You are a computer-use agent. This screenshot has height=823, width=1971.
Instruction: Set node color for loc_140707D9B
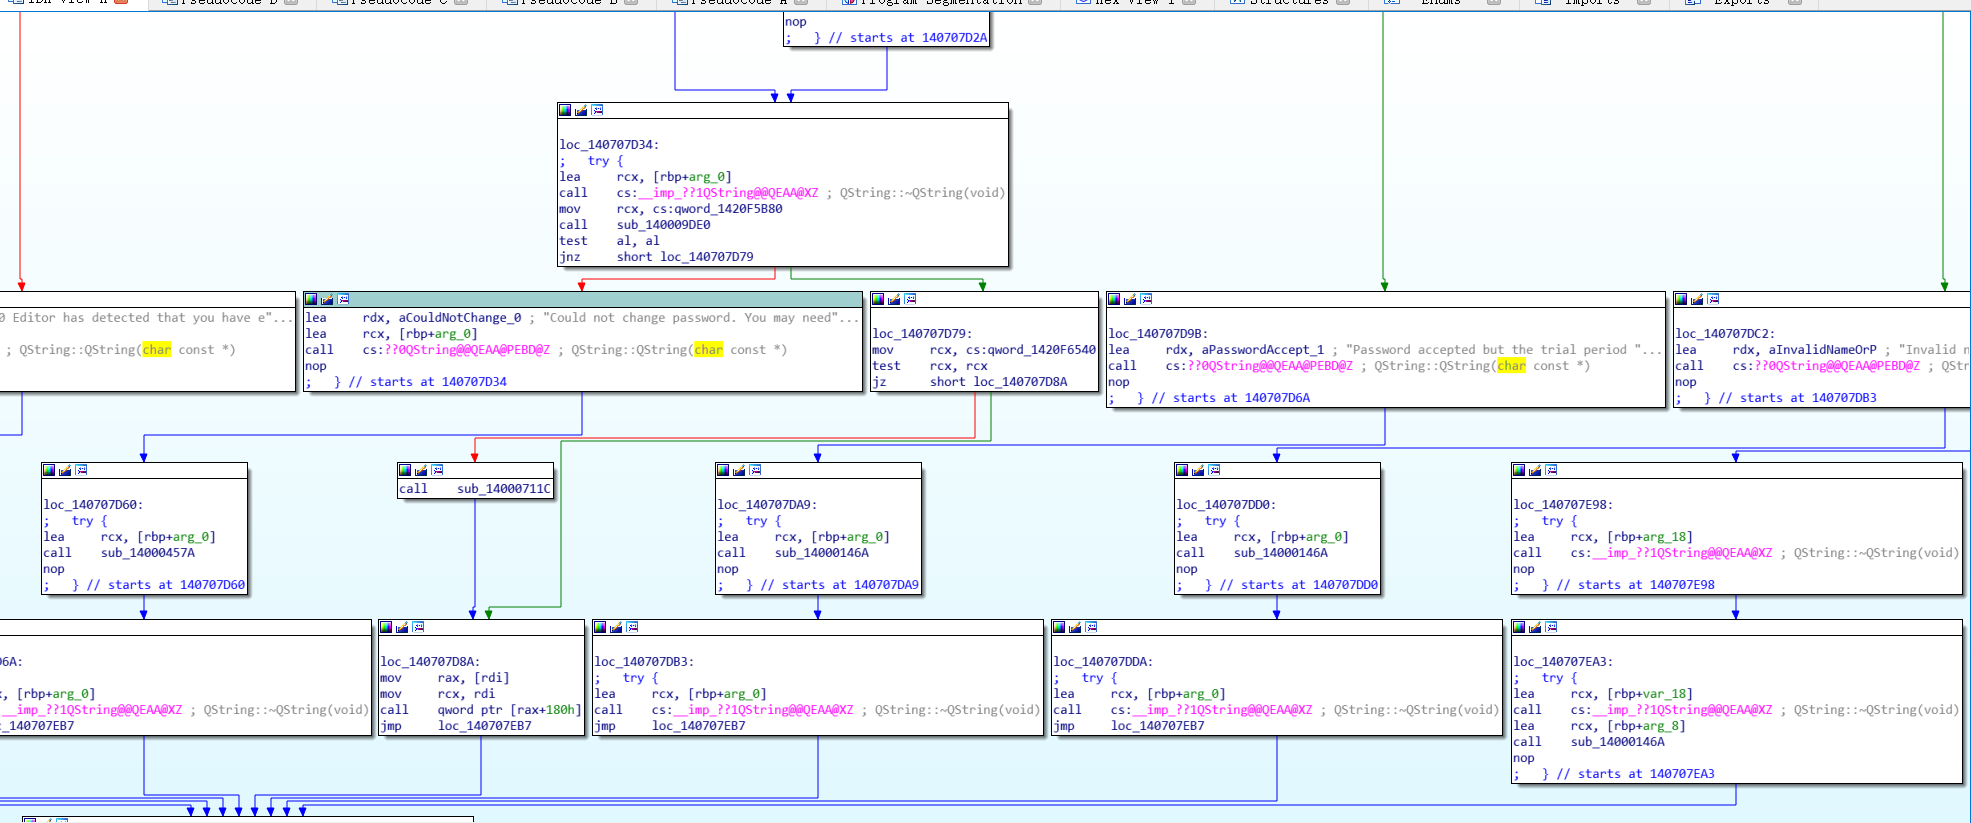[1114, 299]
